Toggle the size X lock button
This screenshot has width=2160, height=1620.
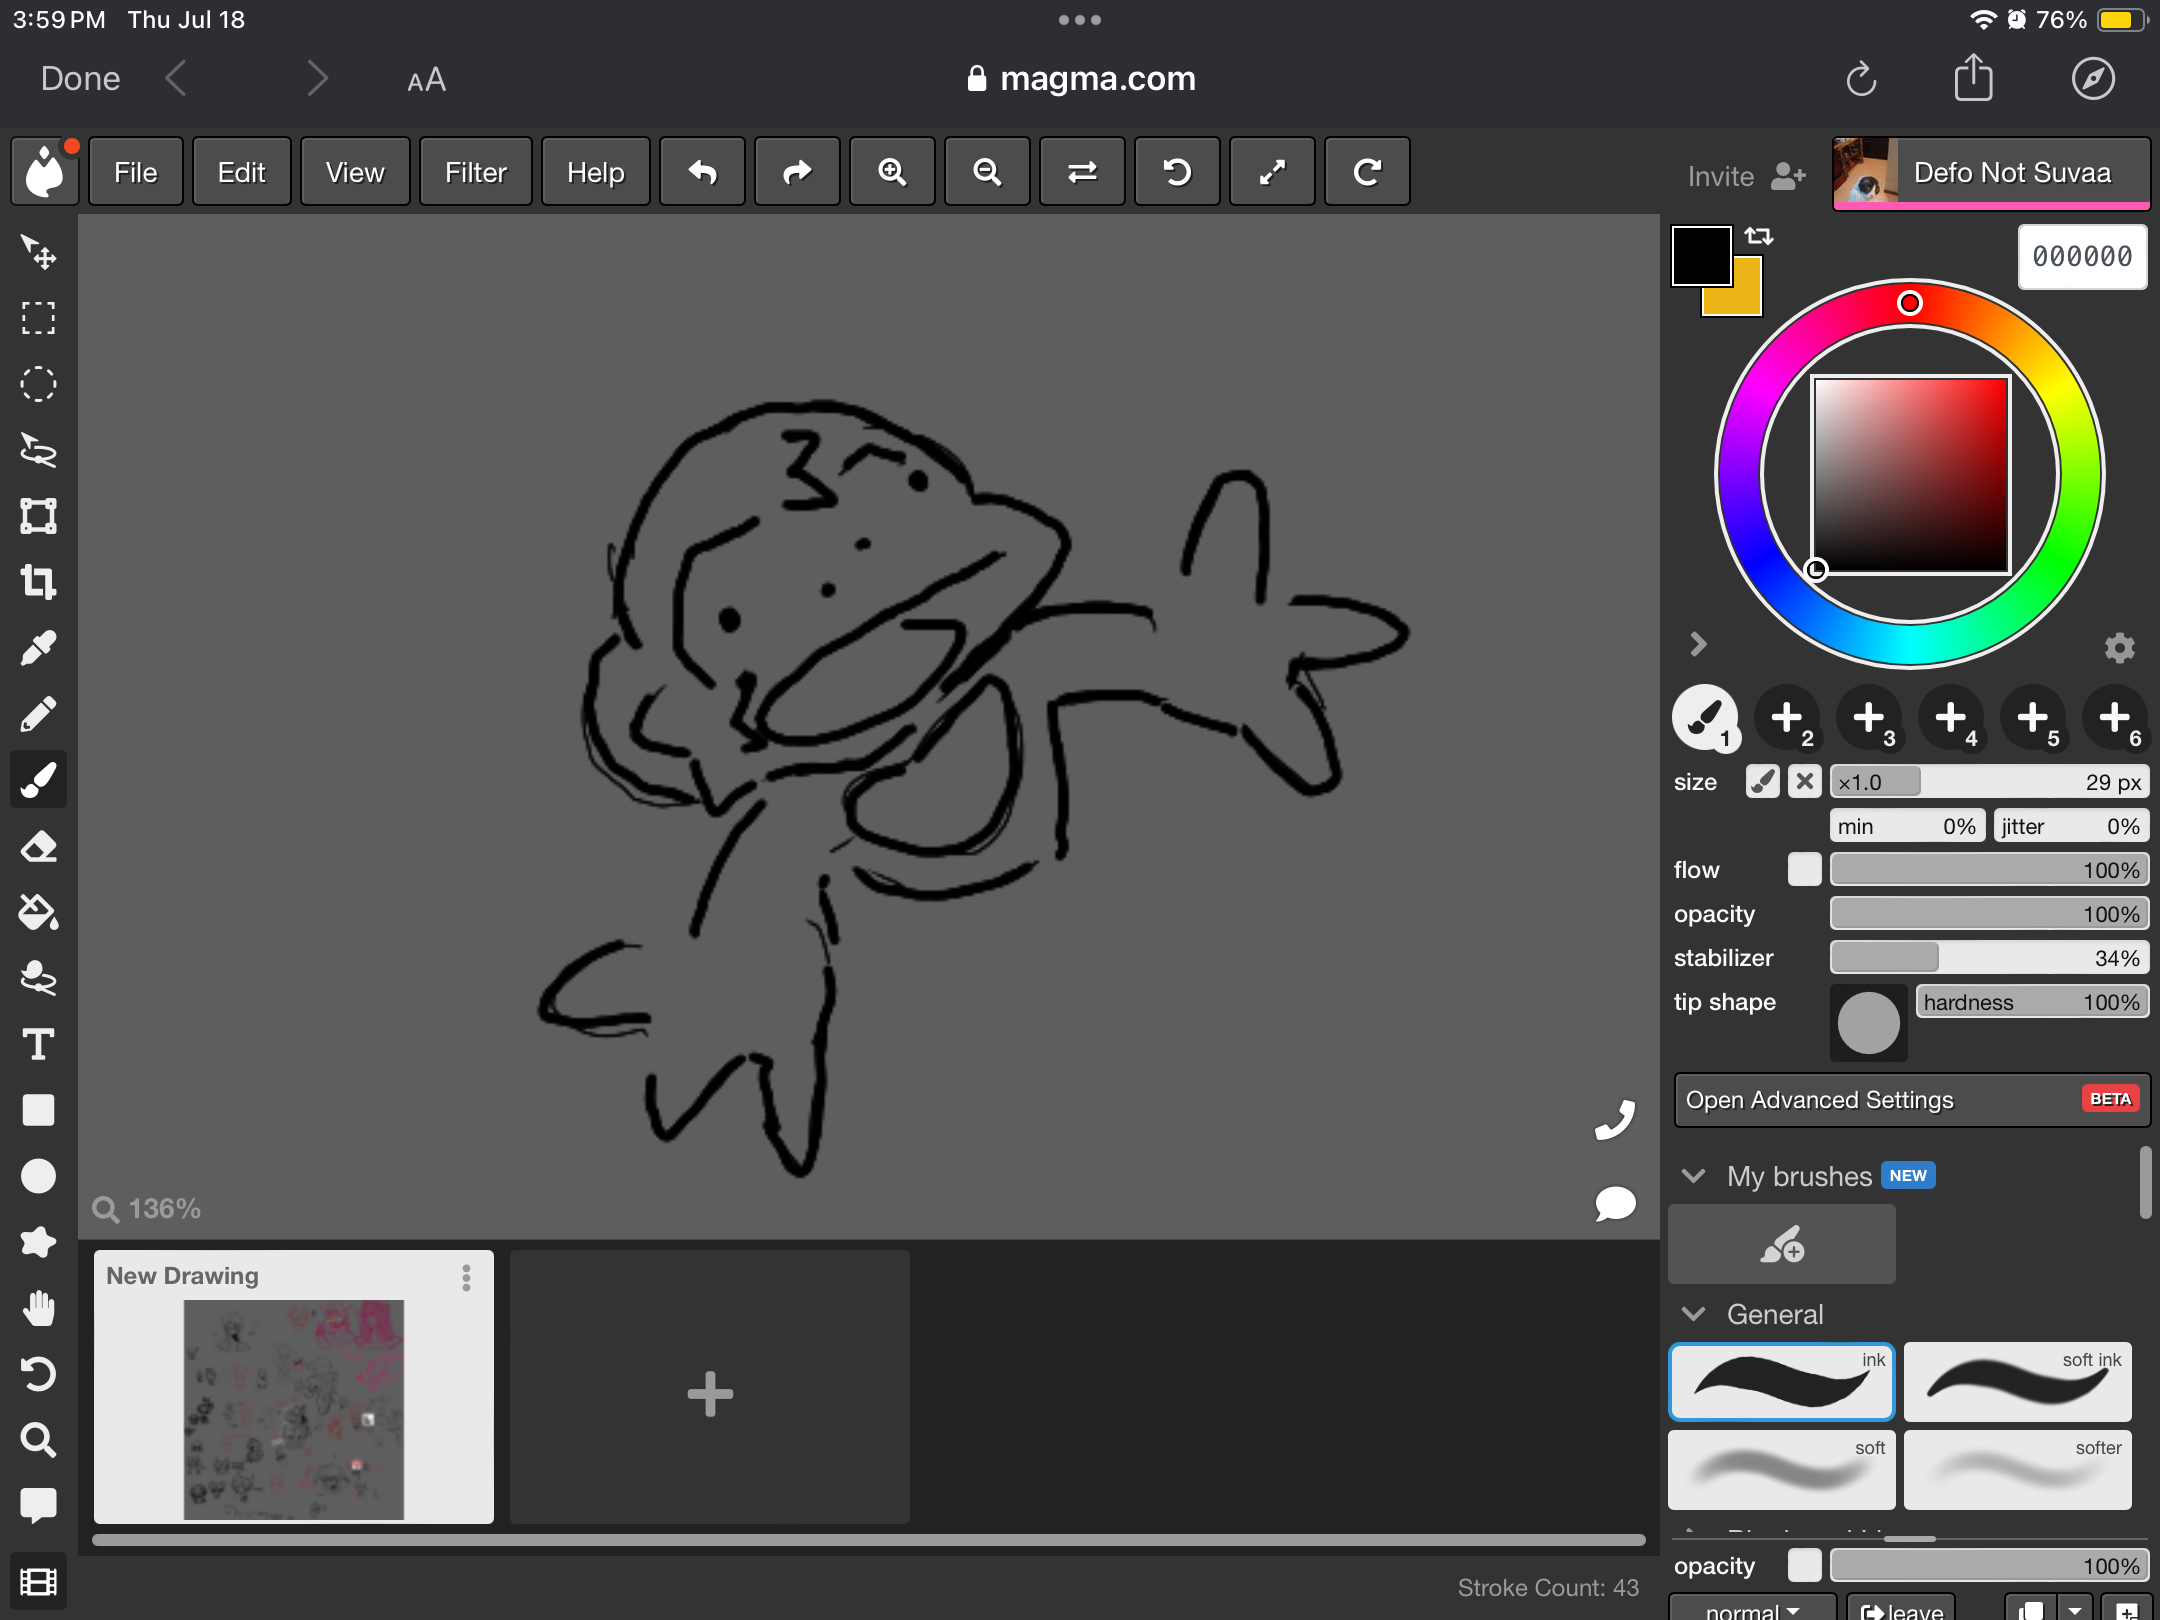tap(1804, 782)
